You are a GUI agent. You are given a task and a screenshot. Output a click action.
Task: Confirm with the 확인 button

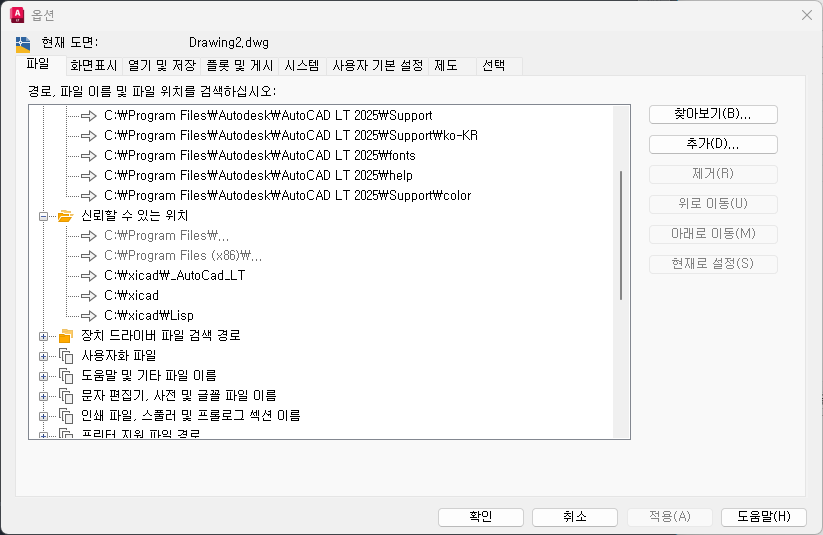[x=481, y=517]
